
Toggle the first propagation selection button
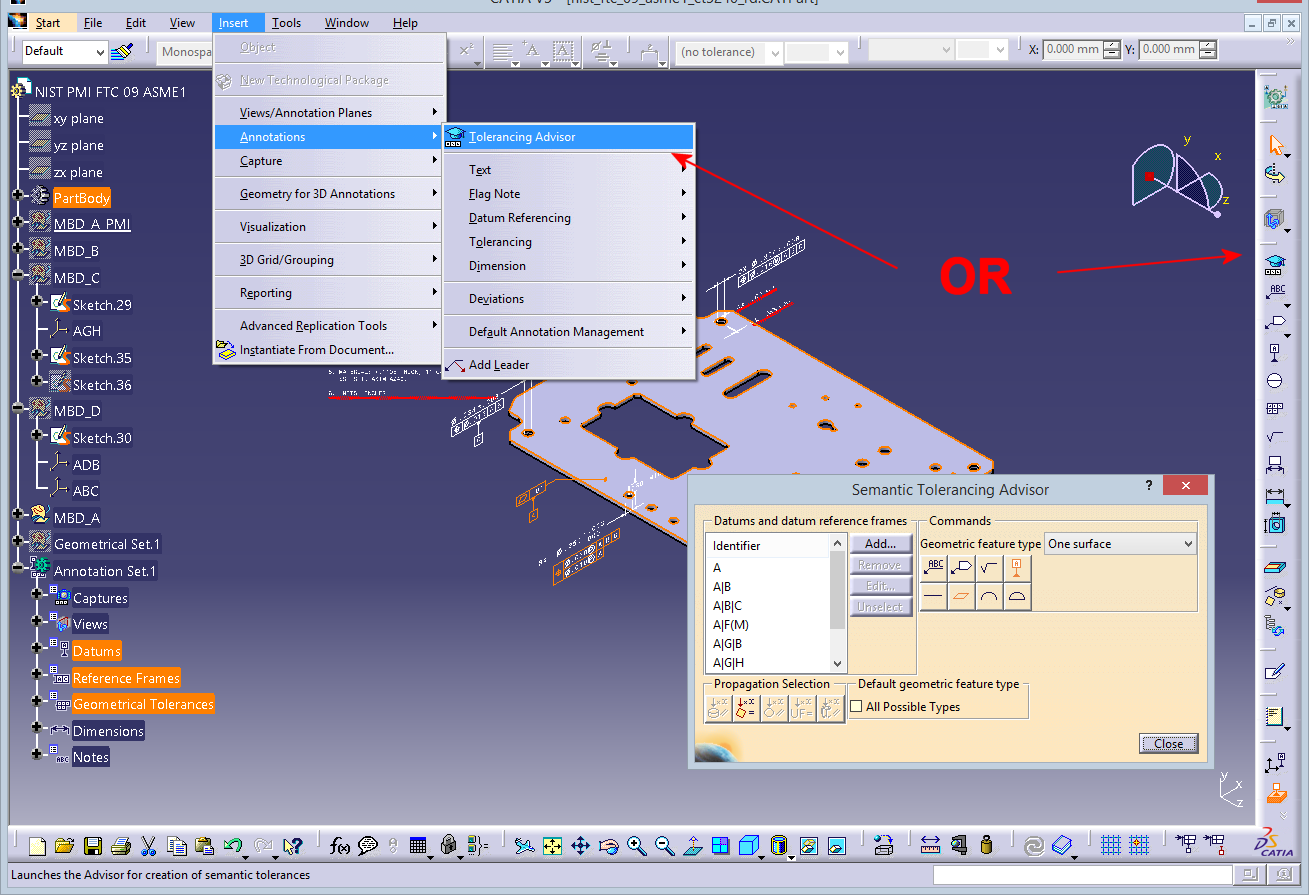tap(719, 709)
